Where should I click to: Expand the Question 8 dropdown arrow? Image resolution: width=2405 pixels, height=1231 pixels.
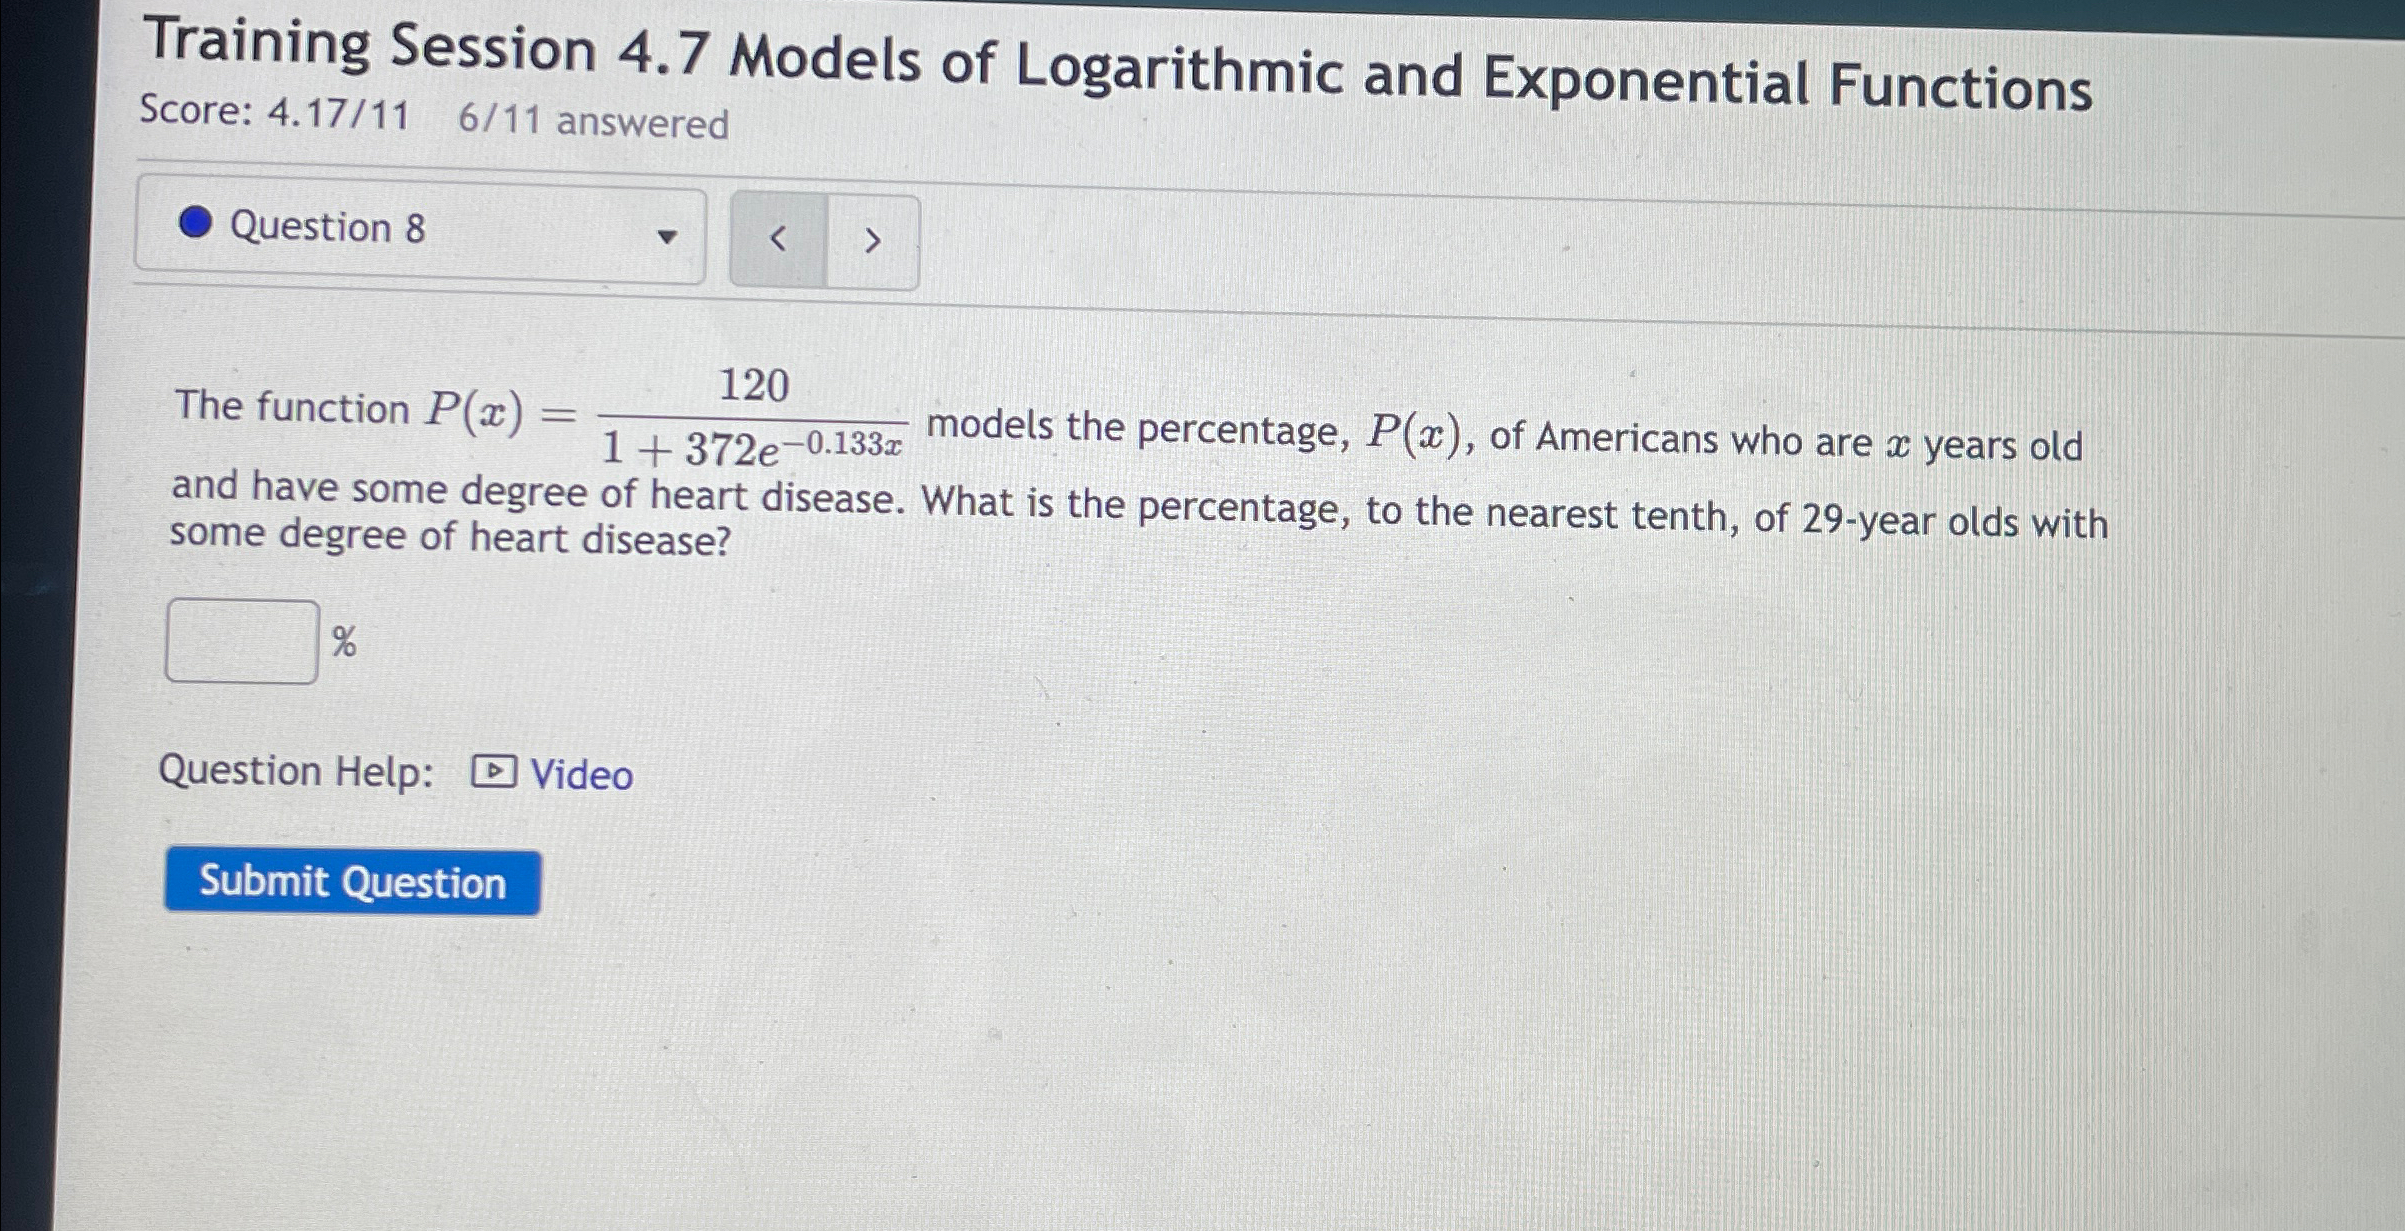[x=666, y=237]
